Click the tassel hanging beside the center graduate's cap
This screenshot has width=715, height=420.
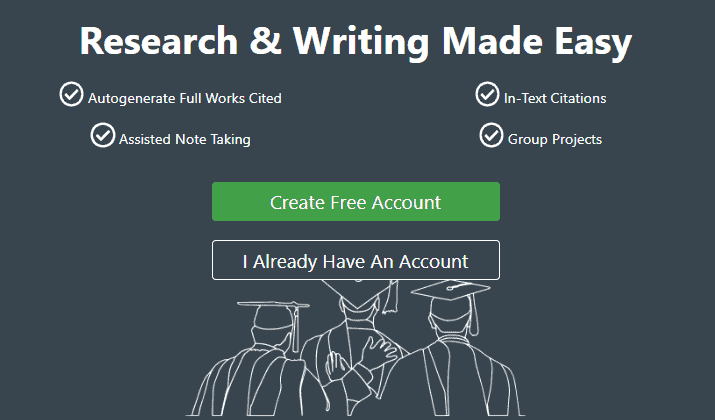[390, 296]
